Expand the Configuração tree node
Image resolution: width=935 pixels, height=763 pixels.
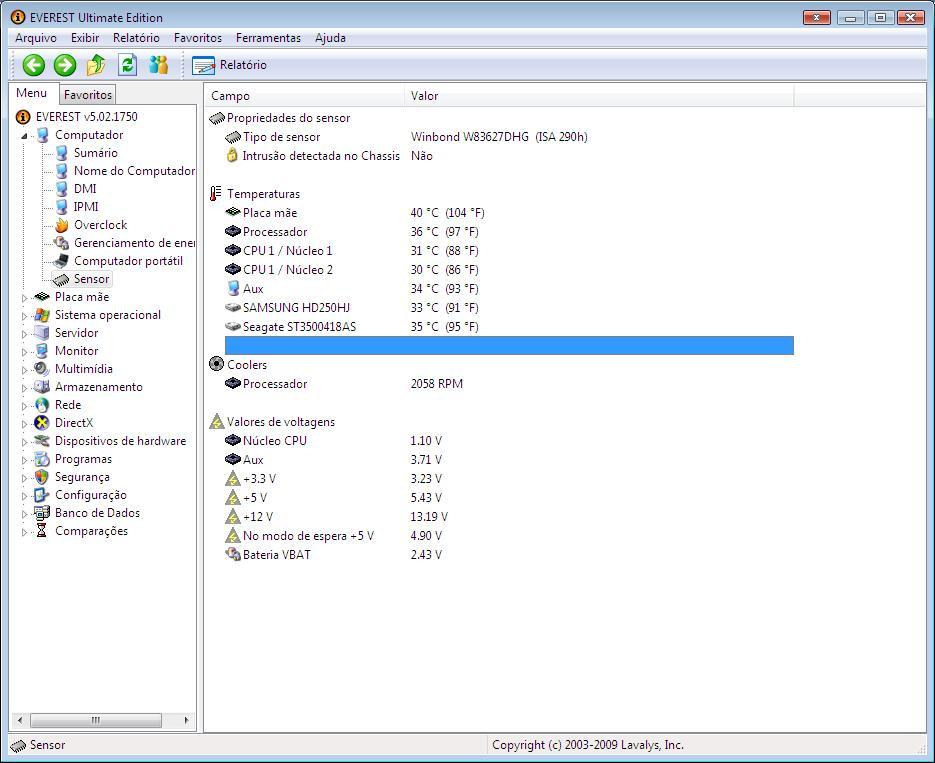tap(24, 496)
